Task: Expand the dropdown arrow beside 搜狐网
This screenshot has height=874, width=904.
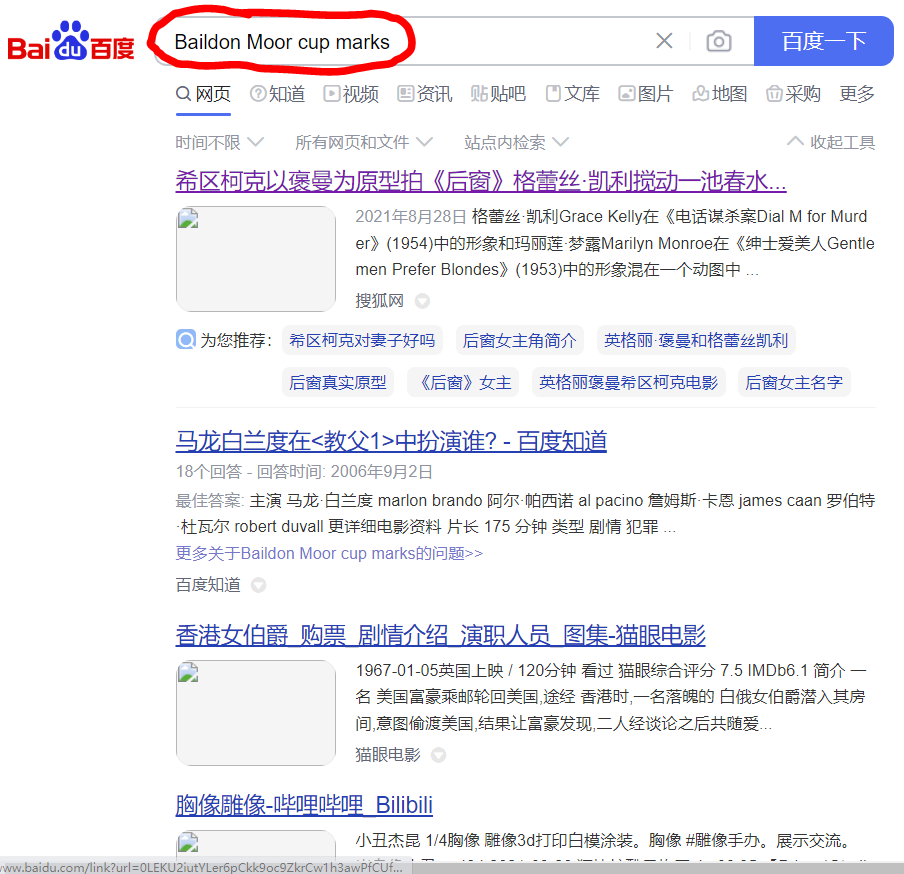Action: click(x=423, y=301)
